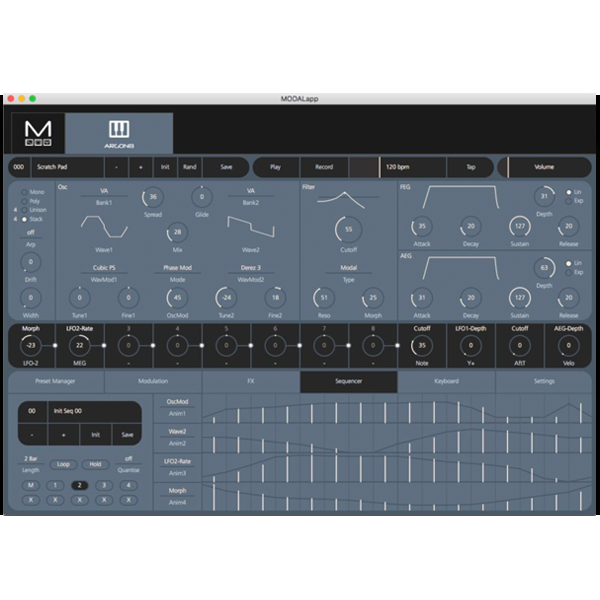Open the Modal filter type selector
600x600 pixels.
pyautogui.click(x=347, y=268)
